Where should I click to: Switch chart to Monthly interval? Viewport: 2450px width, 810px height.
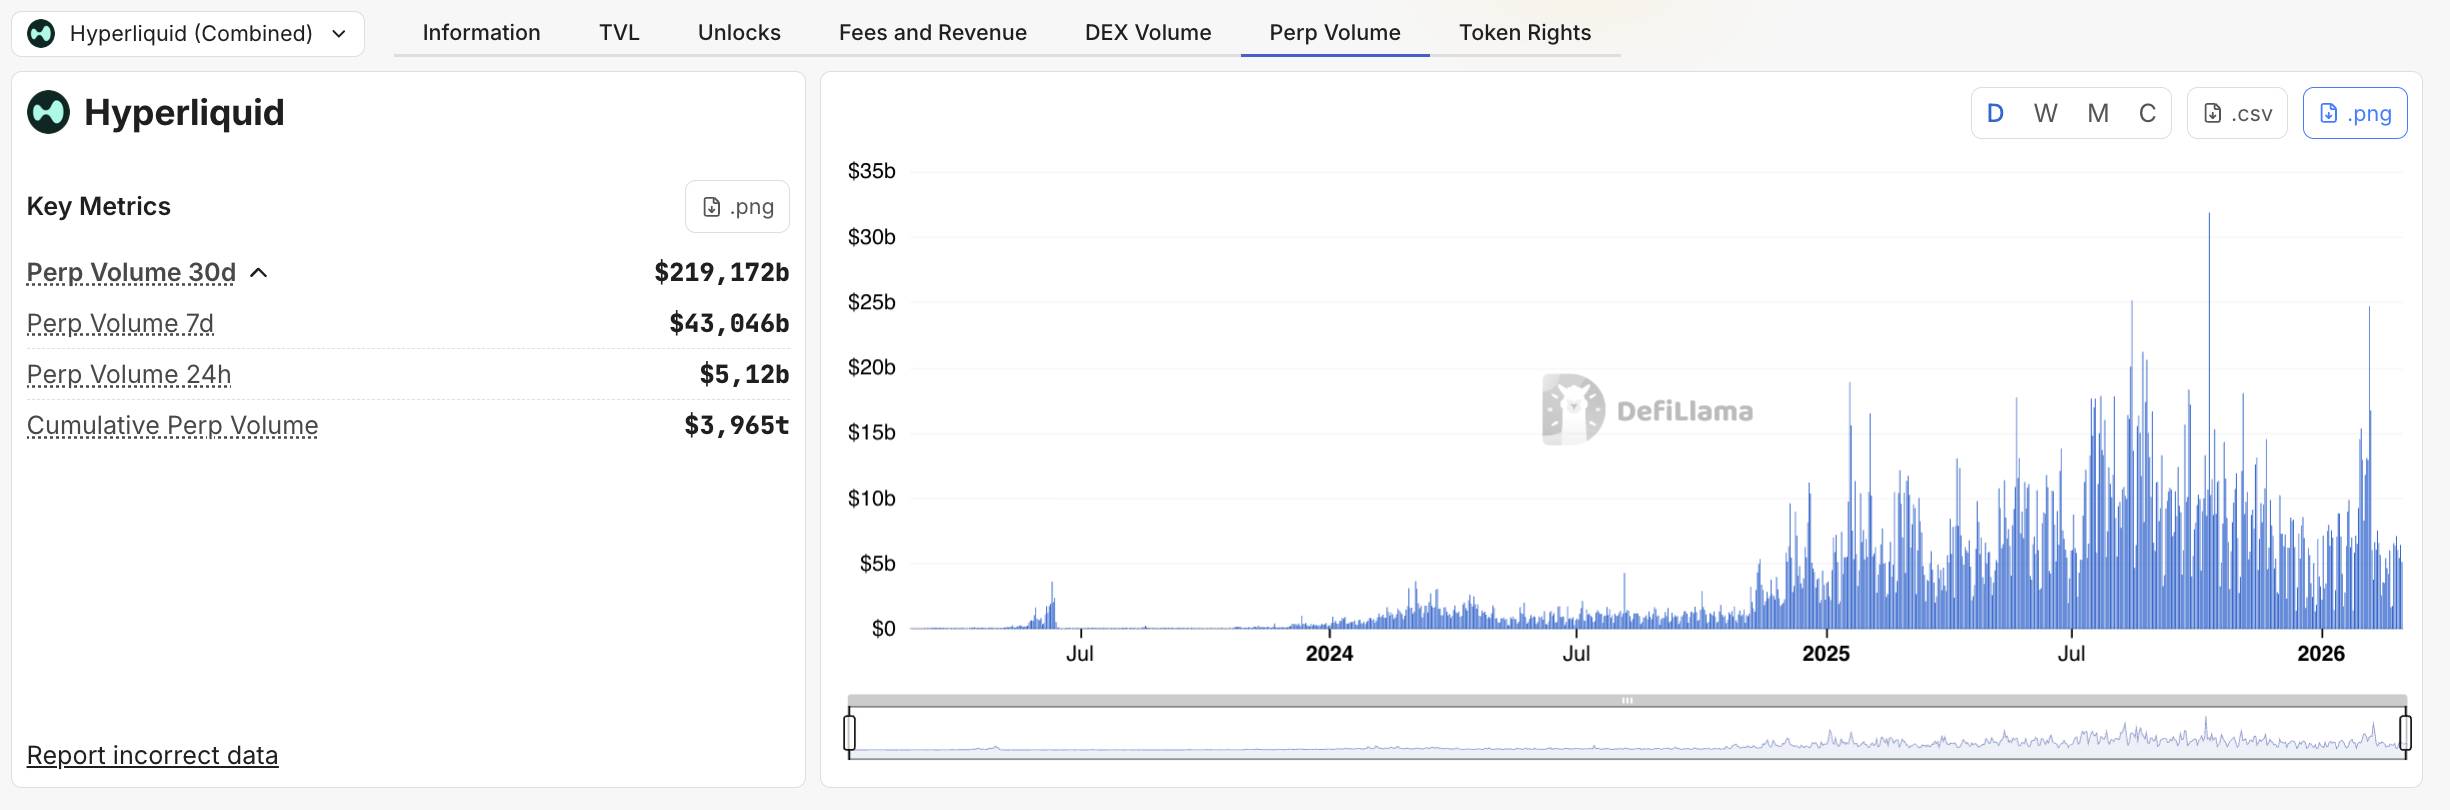coord(2098,114)
